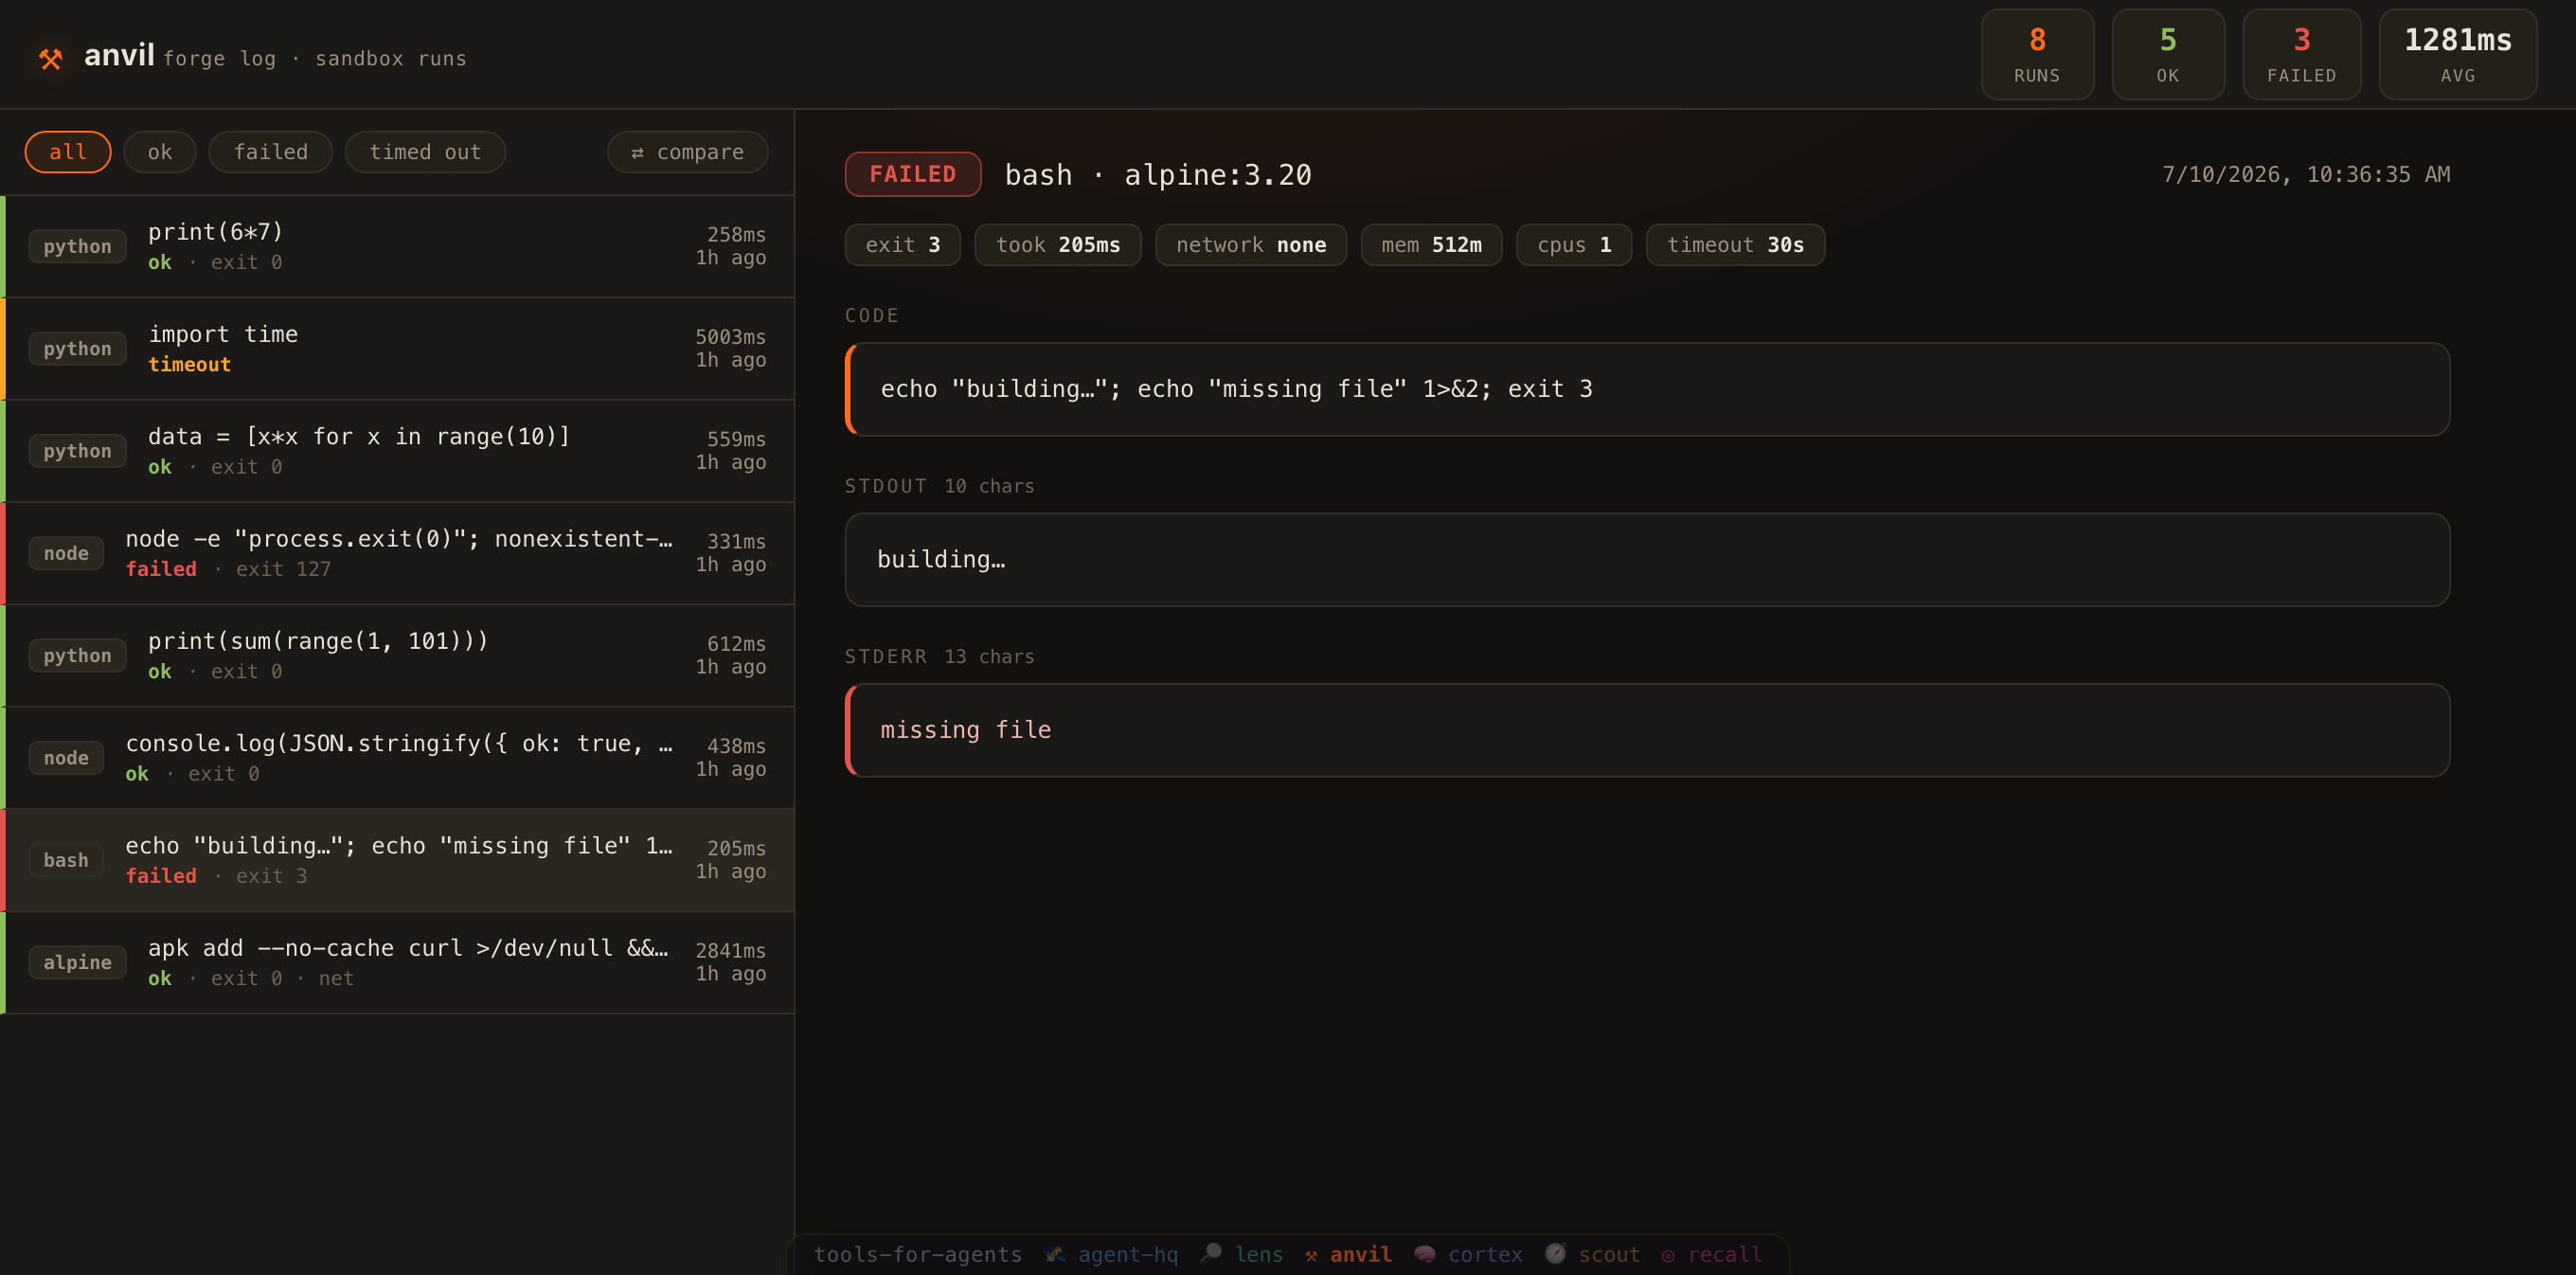
Task: Click the 'mem 512m' chip
Action: point(1432,245)
